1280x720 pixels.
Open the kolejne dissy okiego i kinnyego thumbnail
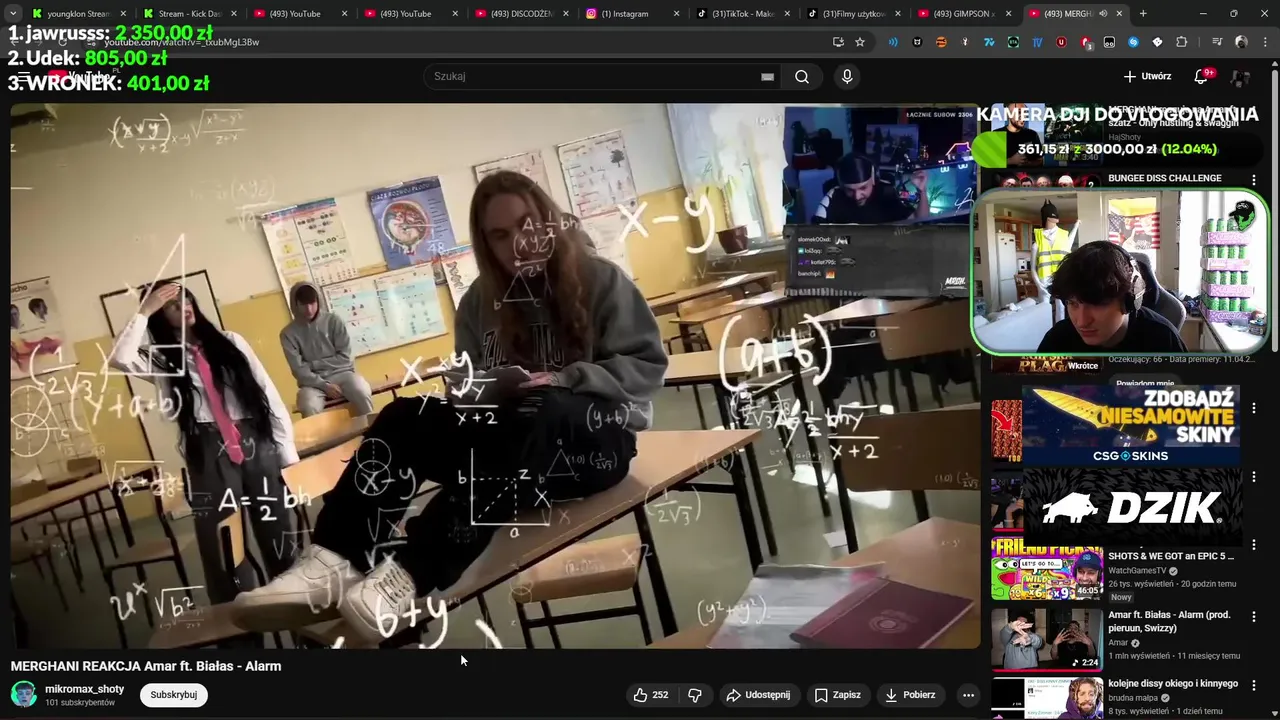click(x=1046, y=698)
